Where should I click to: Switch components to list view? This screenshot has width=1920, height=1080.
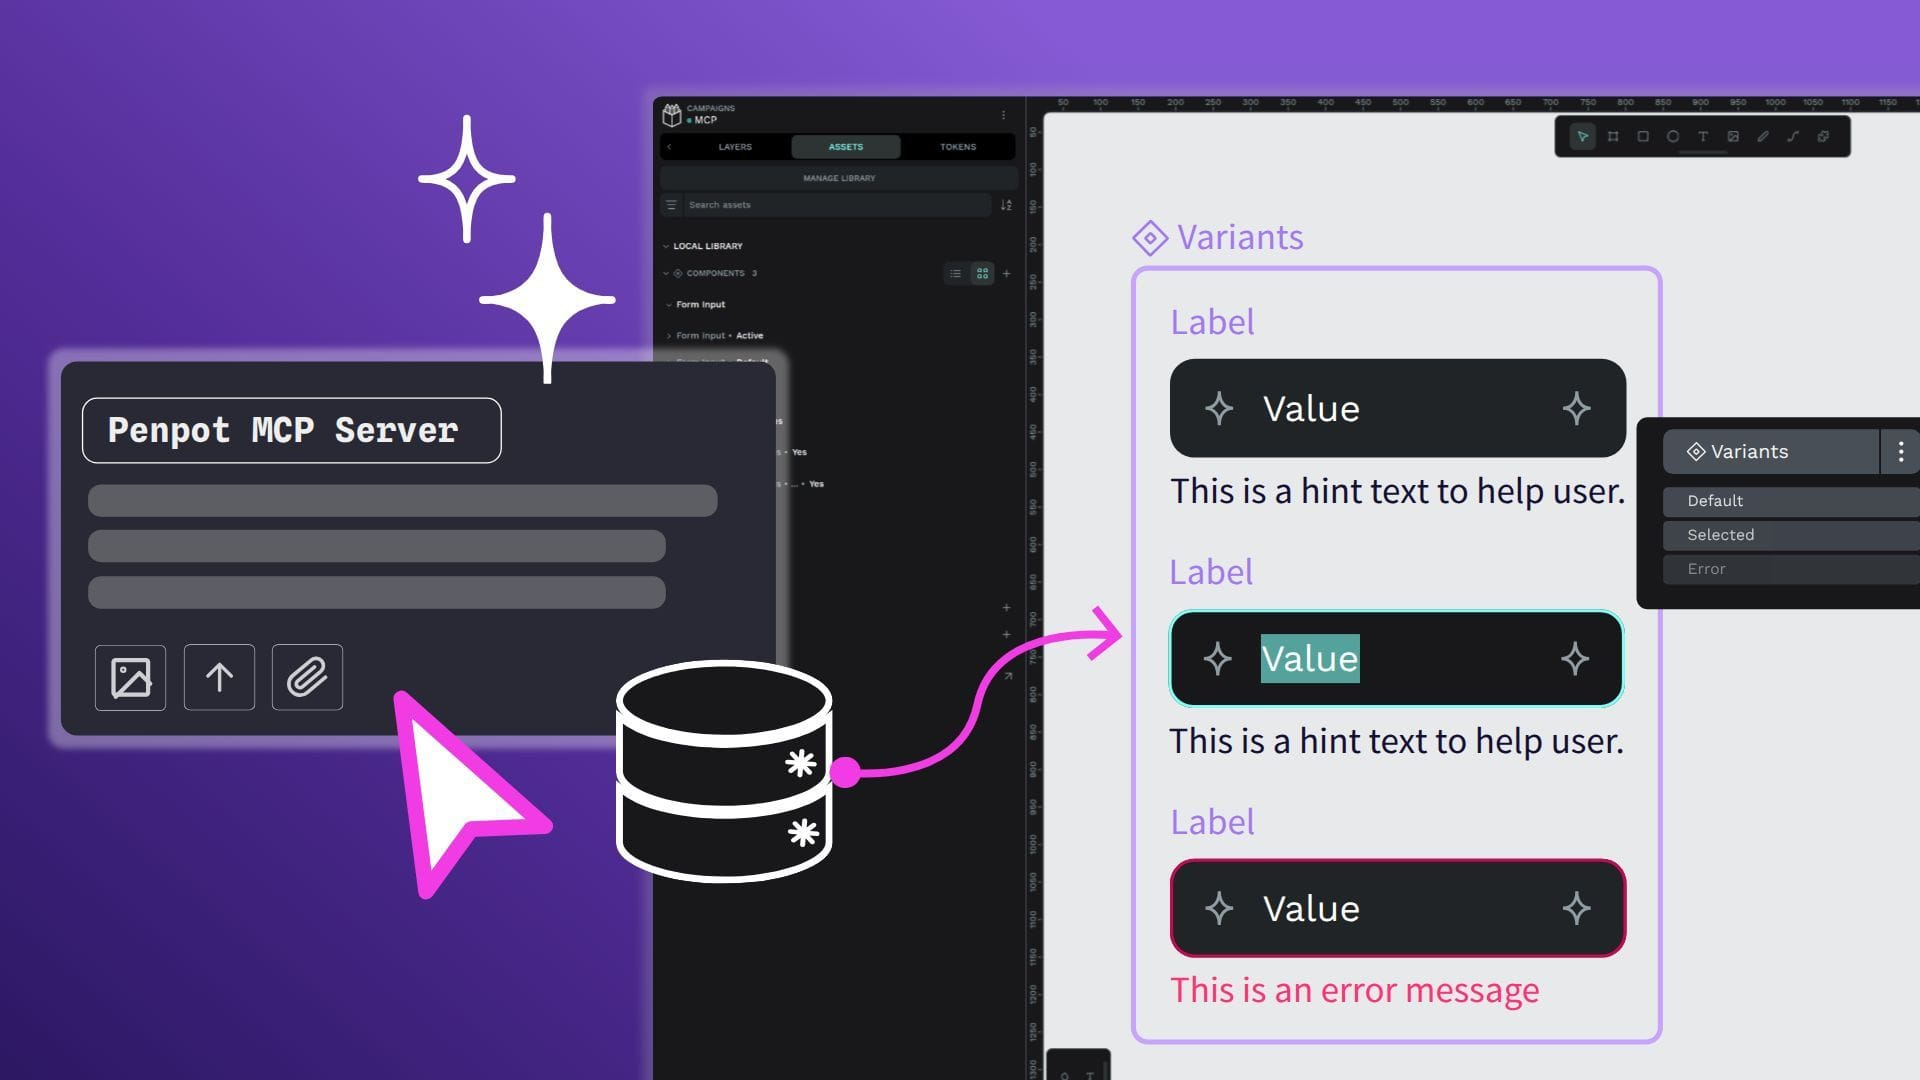coord(956,273)
